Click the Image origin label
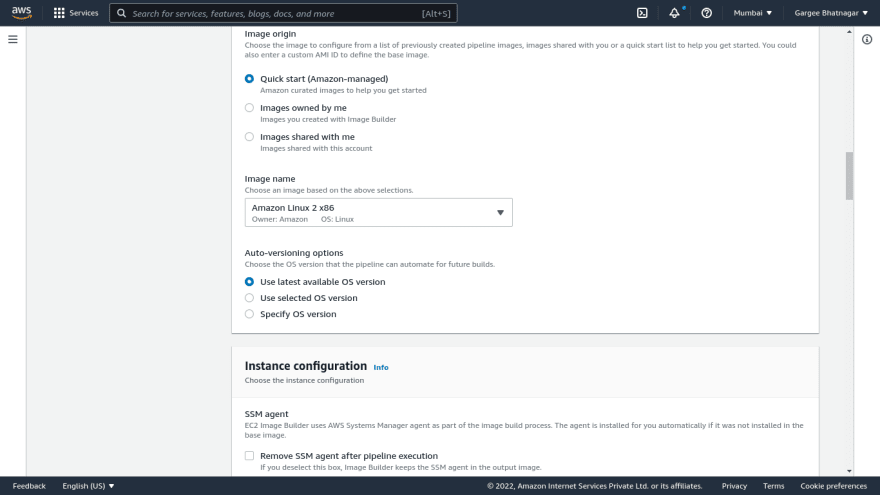Viewport: 880px width, 495px height. 271,34
